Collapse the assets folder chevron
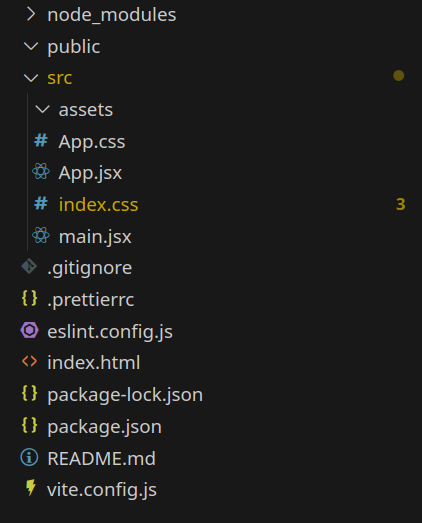The height and width of the screenshot is (523, 422). point(42,109)
